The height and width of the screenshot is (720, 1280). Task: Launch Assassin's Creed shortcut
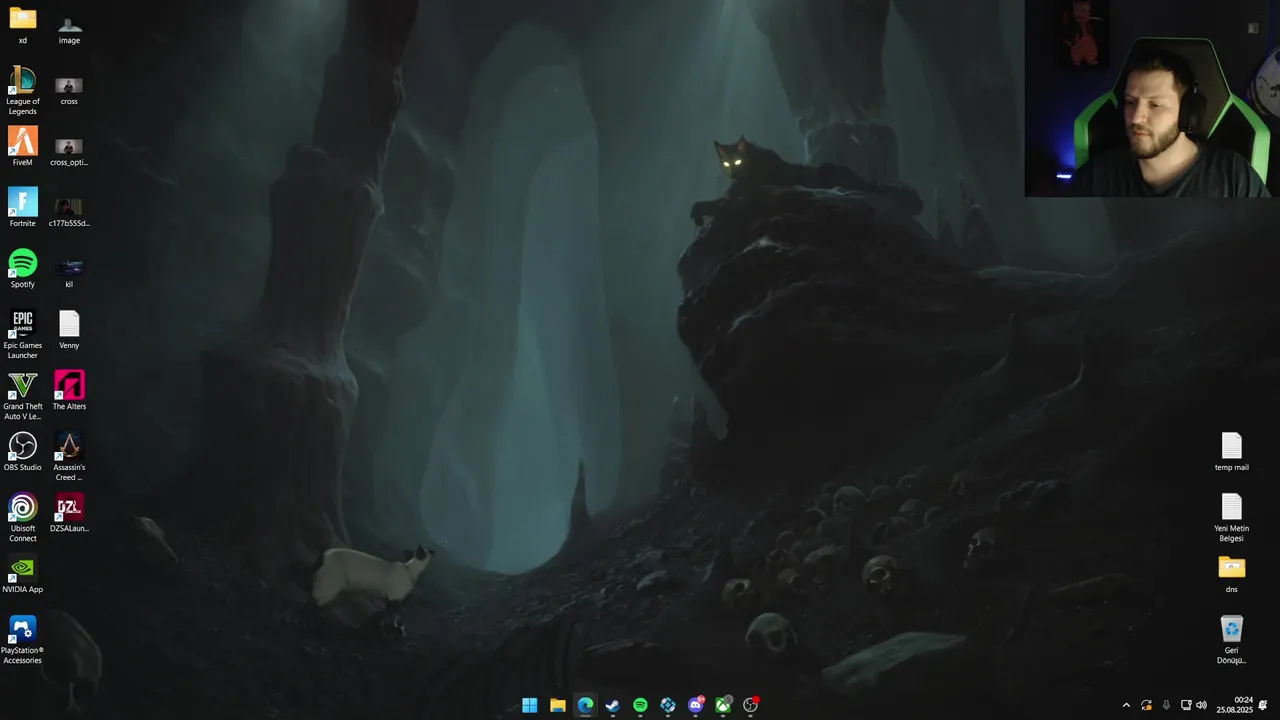(69, 457)
